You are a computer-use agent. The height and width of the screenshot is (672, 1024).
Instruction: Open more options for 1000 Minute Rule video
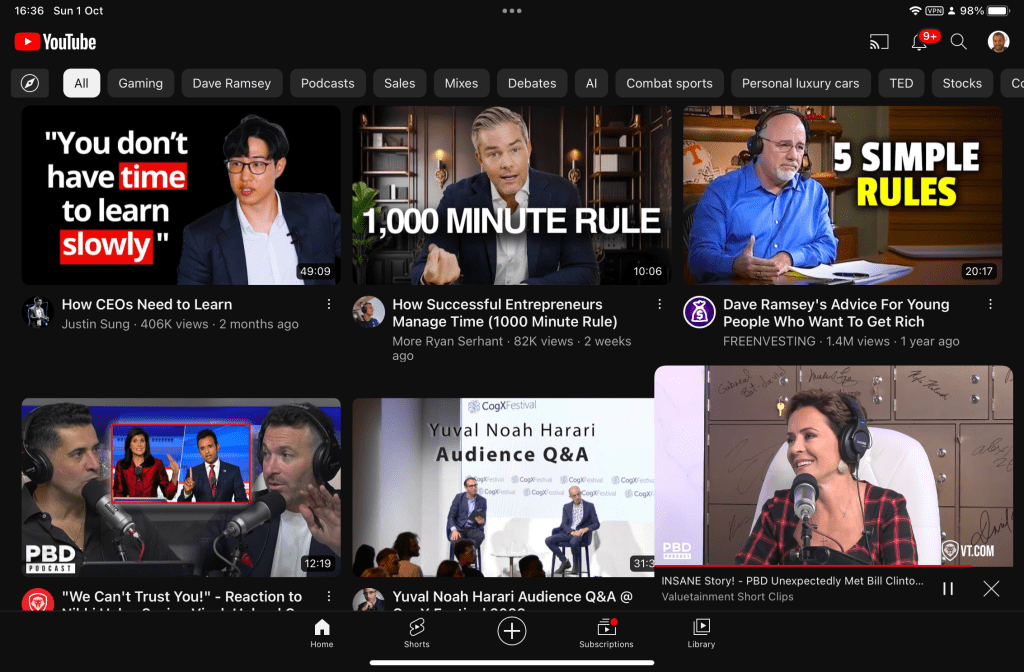click(x=660, y=304)
